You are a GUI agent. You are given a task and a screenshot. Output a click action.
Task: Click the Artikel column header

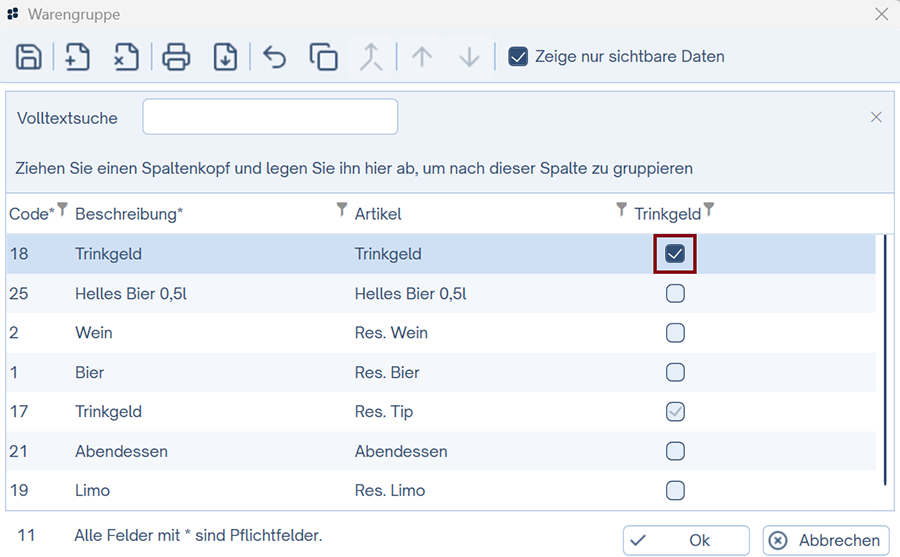tap(378, 214)
